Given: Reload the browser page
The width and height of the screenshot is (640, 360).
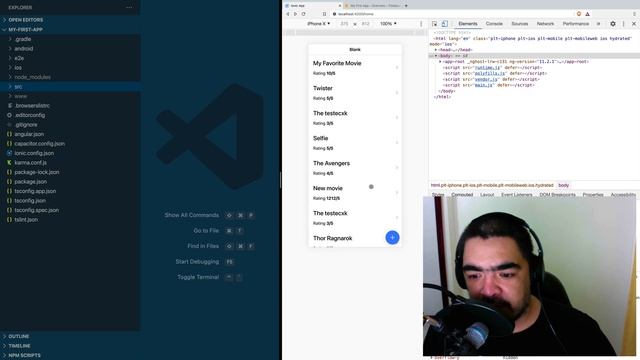Looking at the screenshot, I should point(303,14).
